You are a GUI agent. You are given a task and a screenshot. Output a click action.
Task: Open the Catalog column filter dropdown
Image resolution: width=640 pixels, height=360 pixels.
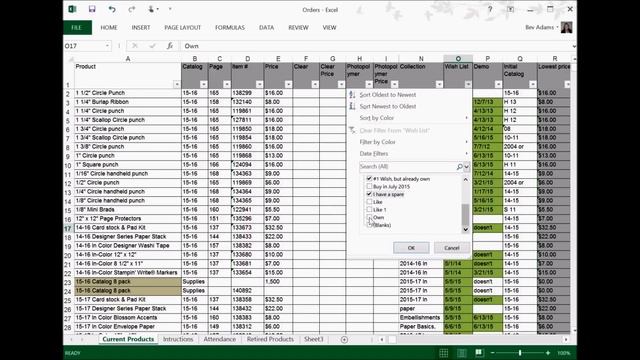click(203, 84)
